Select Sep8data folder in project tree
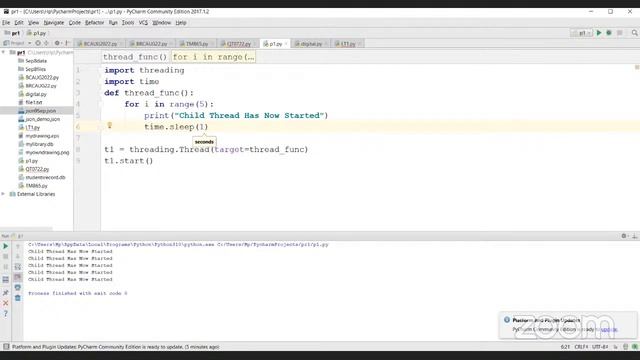This screenshot has width=640, height=360. 36,61
